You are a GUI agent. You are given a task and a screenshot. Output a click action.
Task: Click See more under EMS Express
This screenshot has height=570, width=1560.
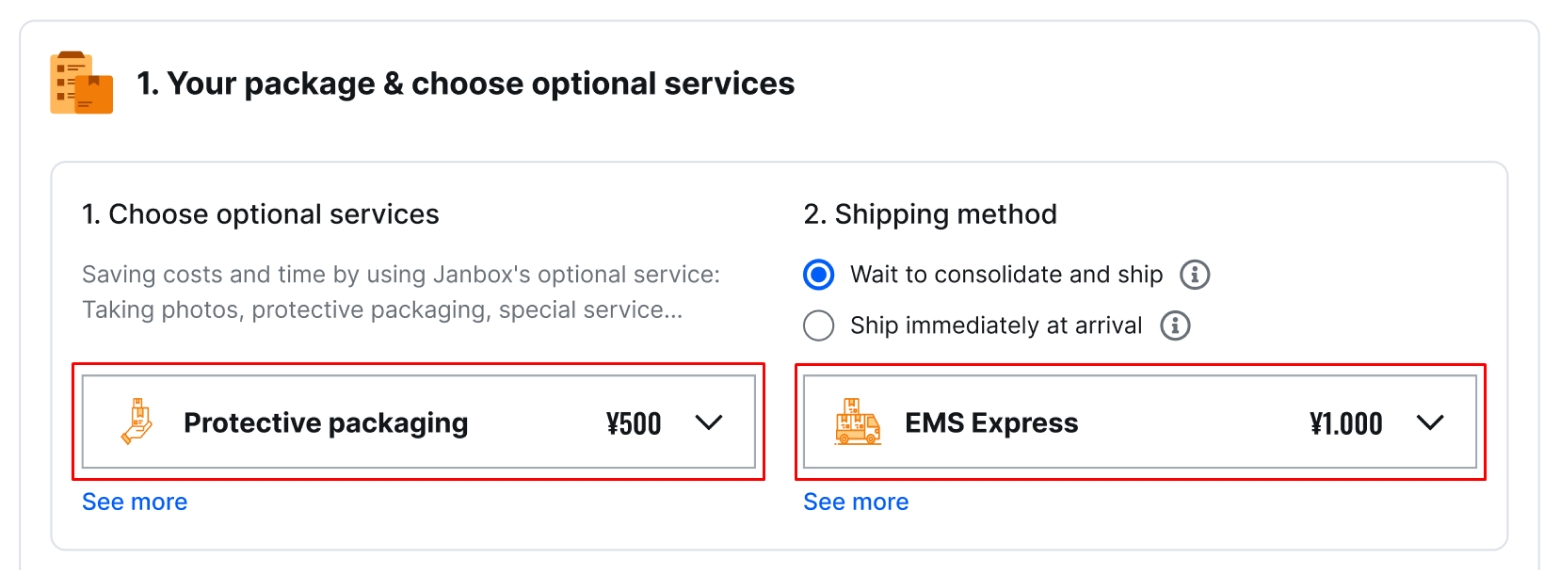tap(856, 501)
